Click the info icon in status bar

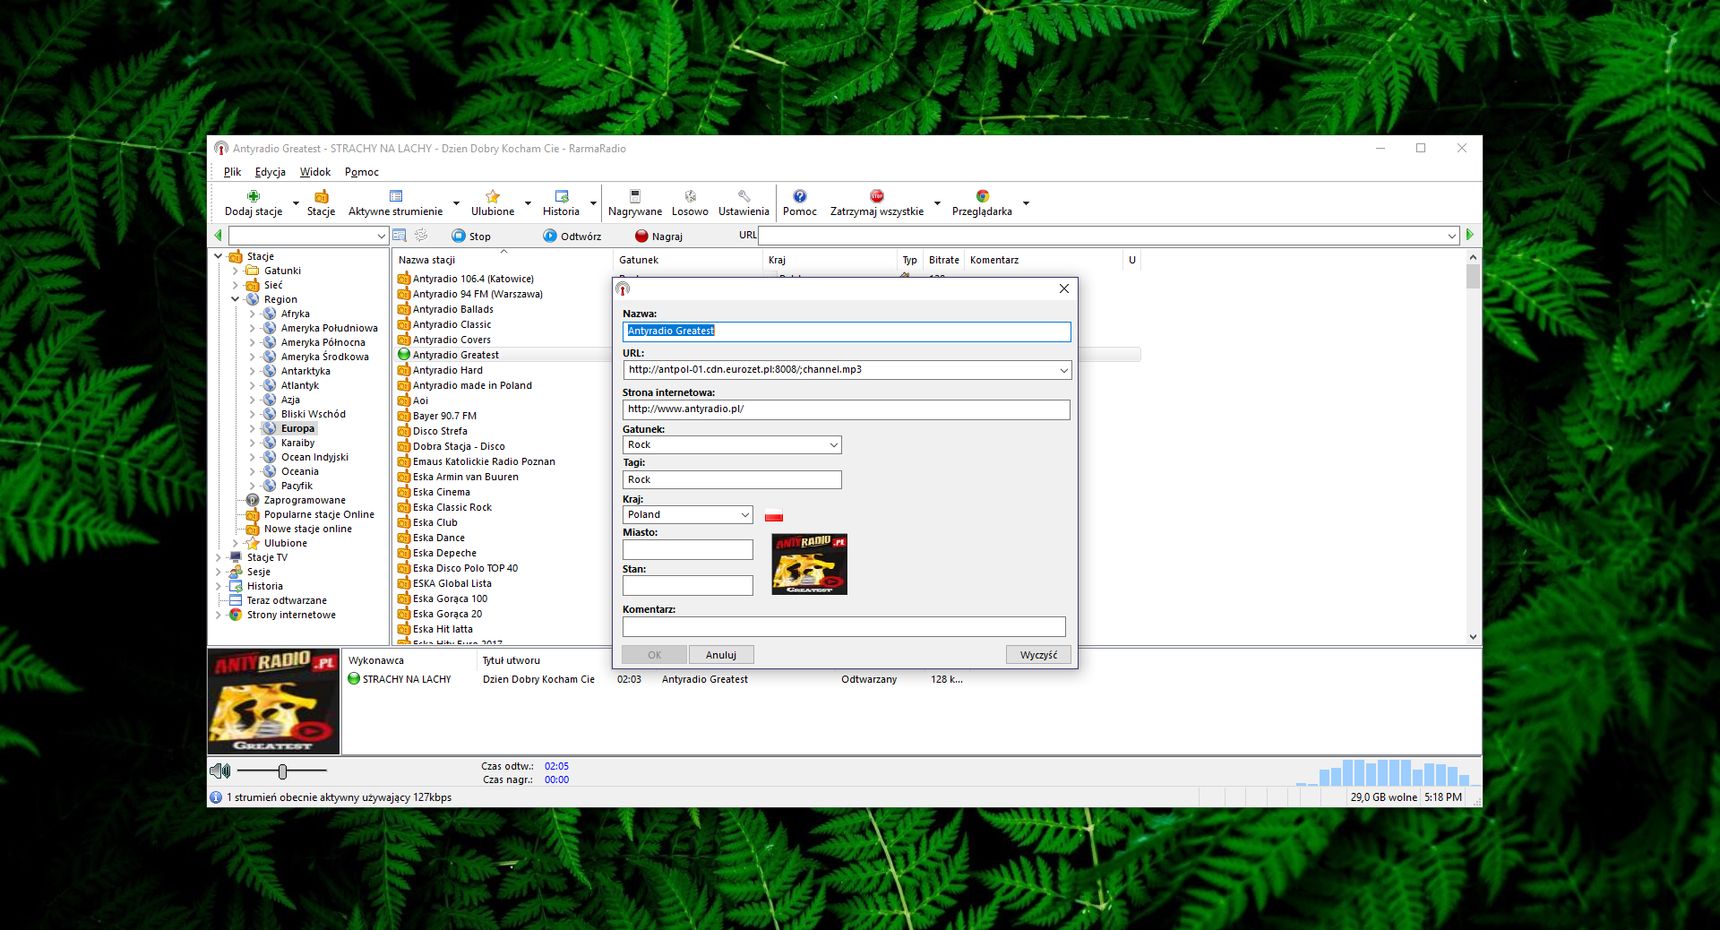216,797
